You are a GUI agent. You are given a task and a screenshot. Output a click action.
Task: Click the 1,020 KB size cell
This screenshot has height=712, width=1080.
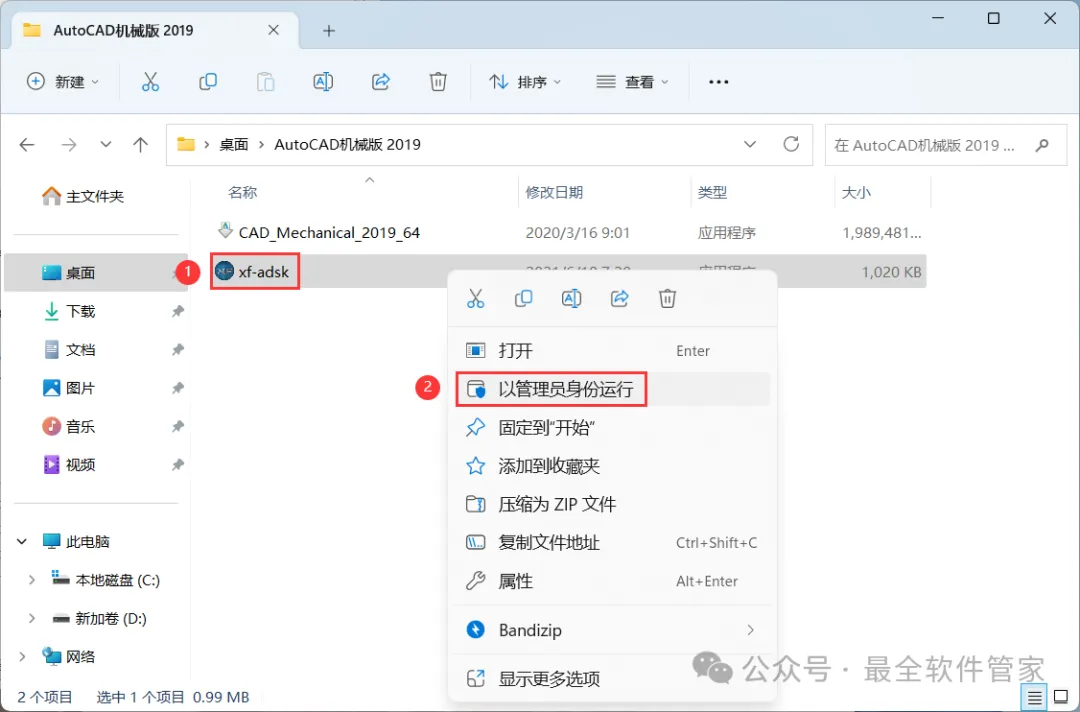click(x=891, y=272)
